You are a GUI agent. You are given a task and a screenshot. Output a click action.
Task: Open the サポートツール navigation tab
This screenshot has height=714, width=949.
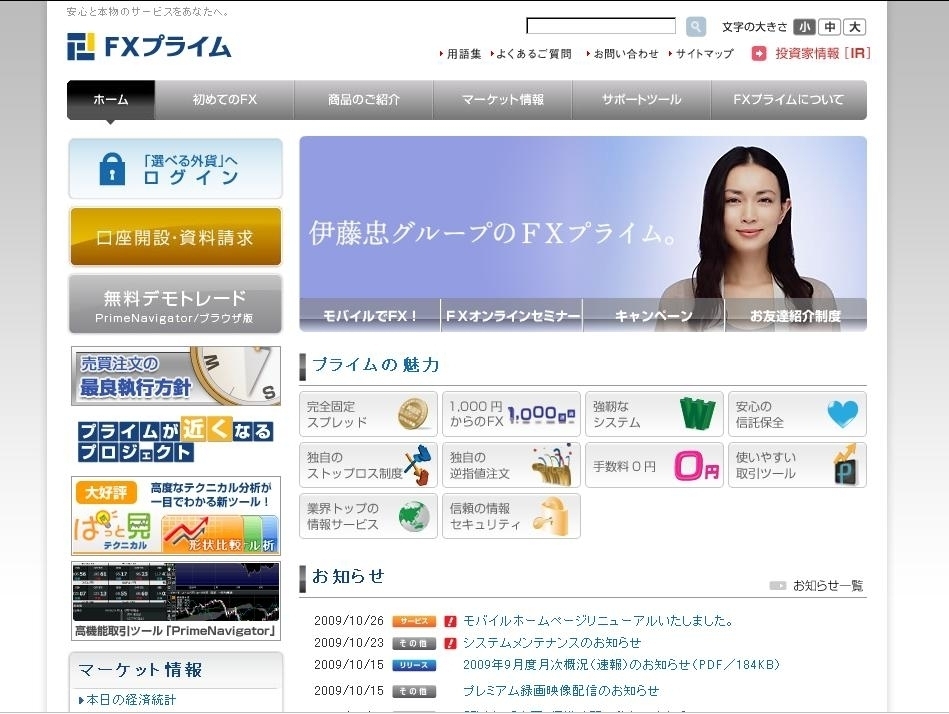(x=642, y=100)
